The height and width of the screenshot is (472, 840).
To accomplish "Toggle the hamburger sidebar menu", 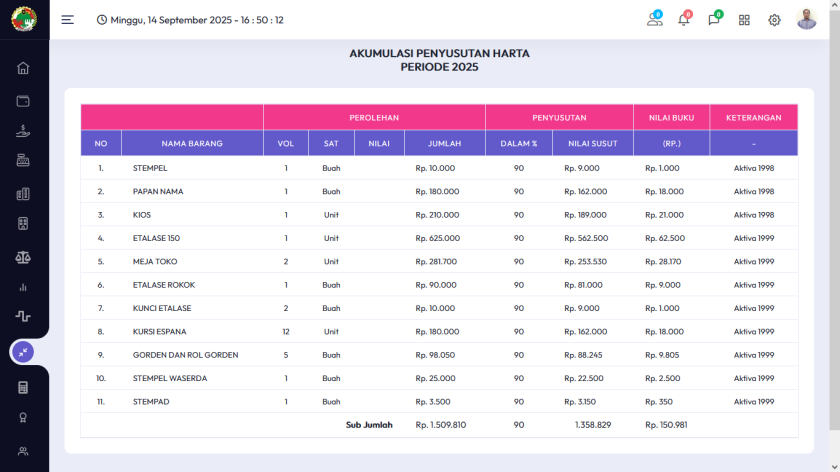I will click(x=67, y=20).
